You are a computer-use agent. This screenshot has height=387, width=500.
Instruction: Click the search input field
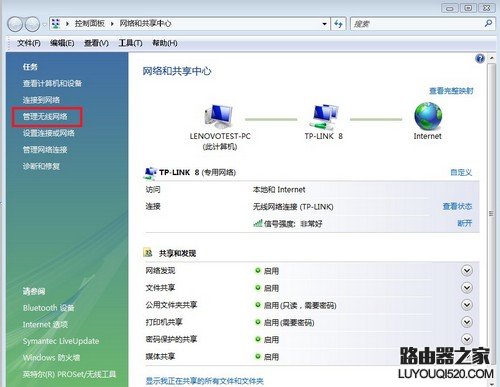[417, 24]
